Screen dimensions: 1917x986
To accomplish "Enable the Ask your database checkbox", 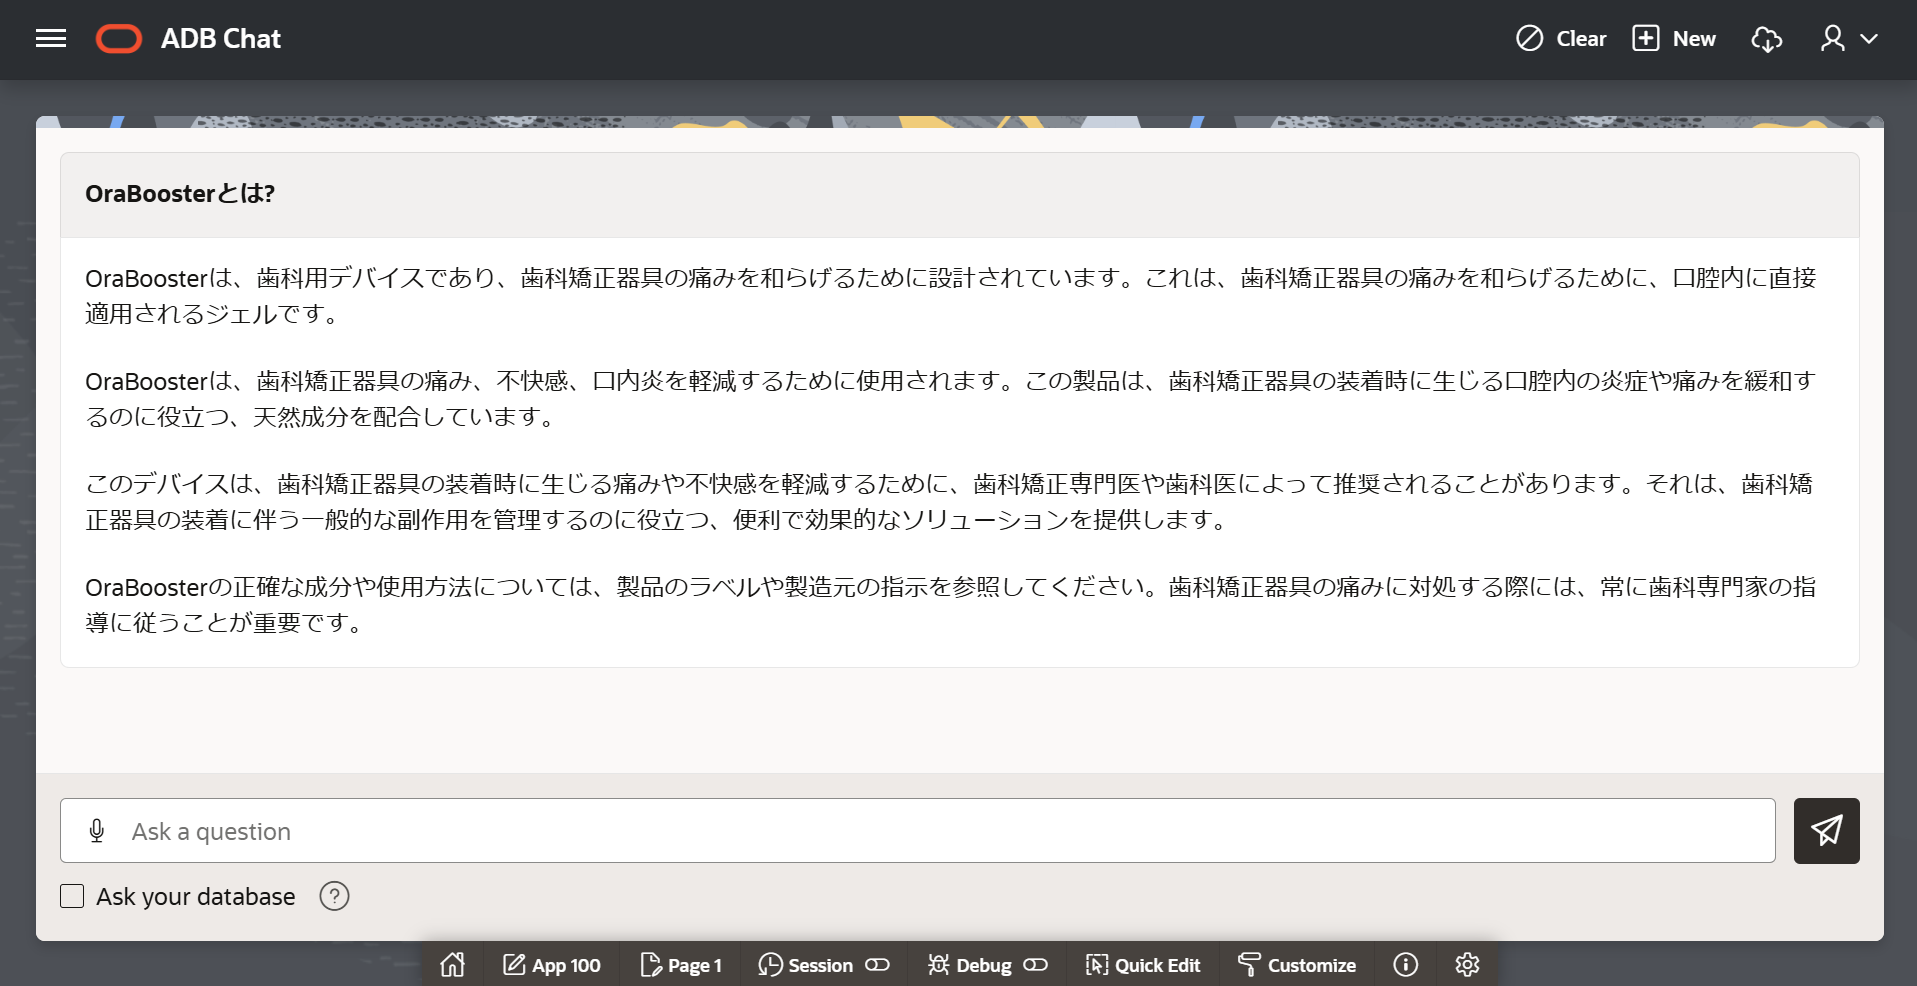I will pos(72,896).
